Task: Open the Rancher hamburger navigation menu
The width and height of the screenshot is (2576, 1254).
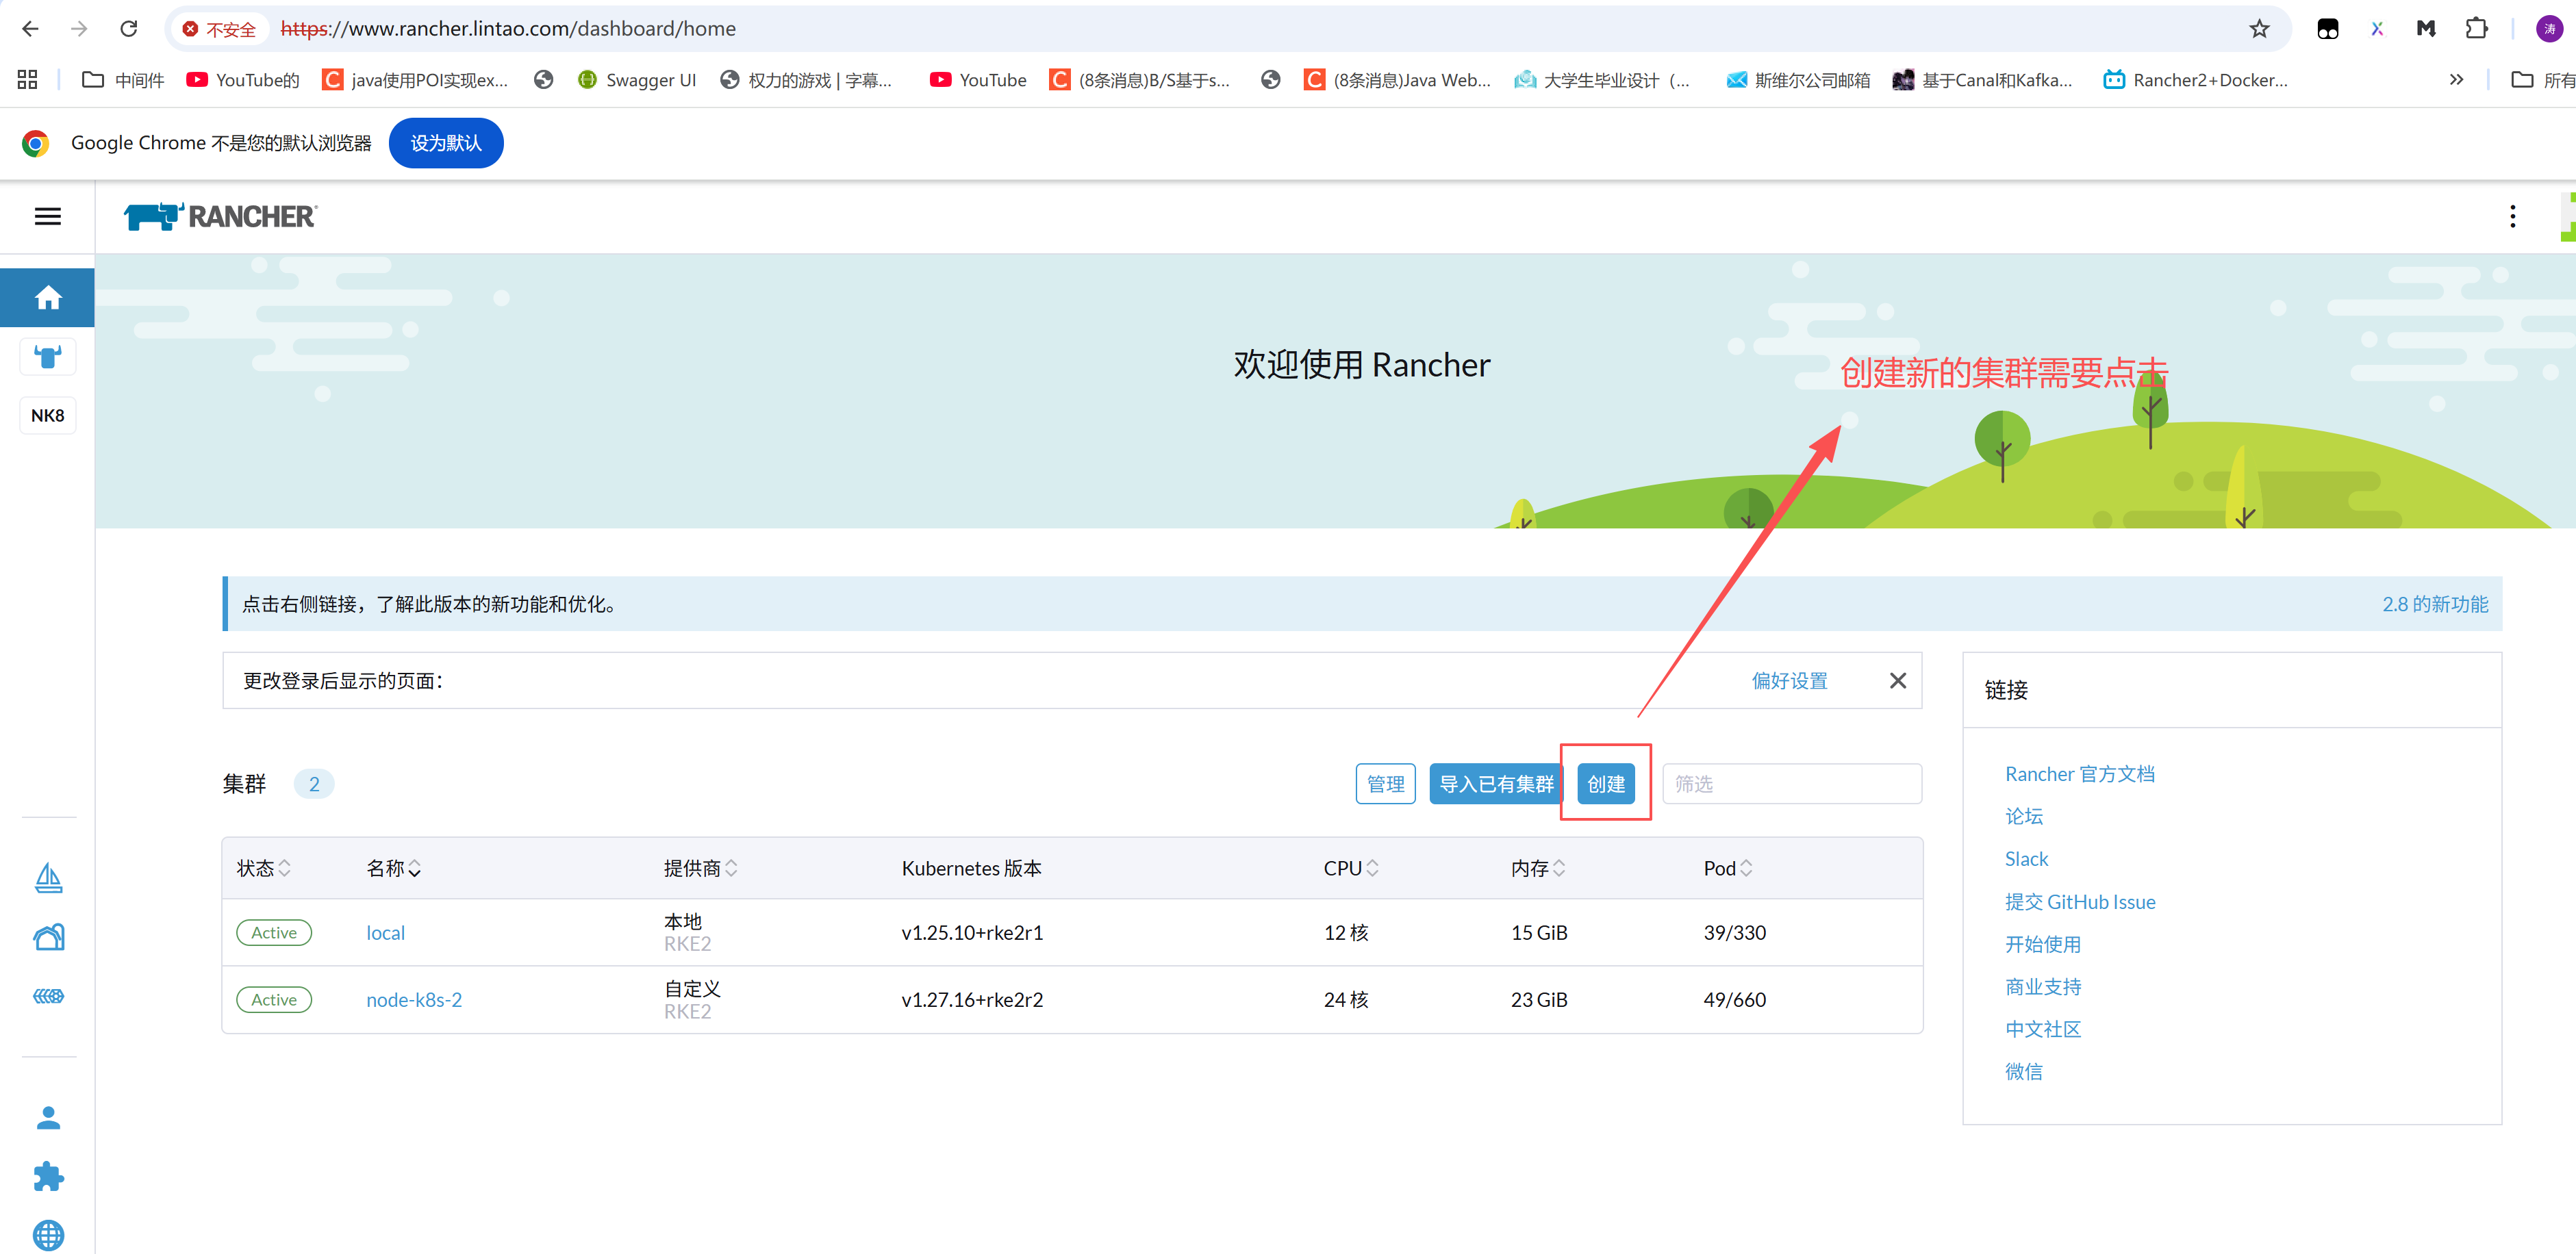Action: [48, 216]
